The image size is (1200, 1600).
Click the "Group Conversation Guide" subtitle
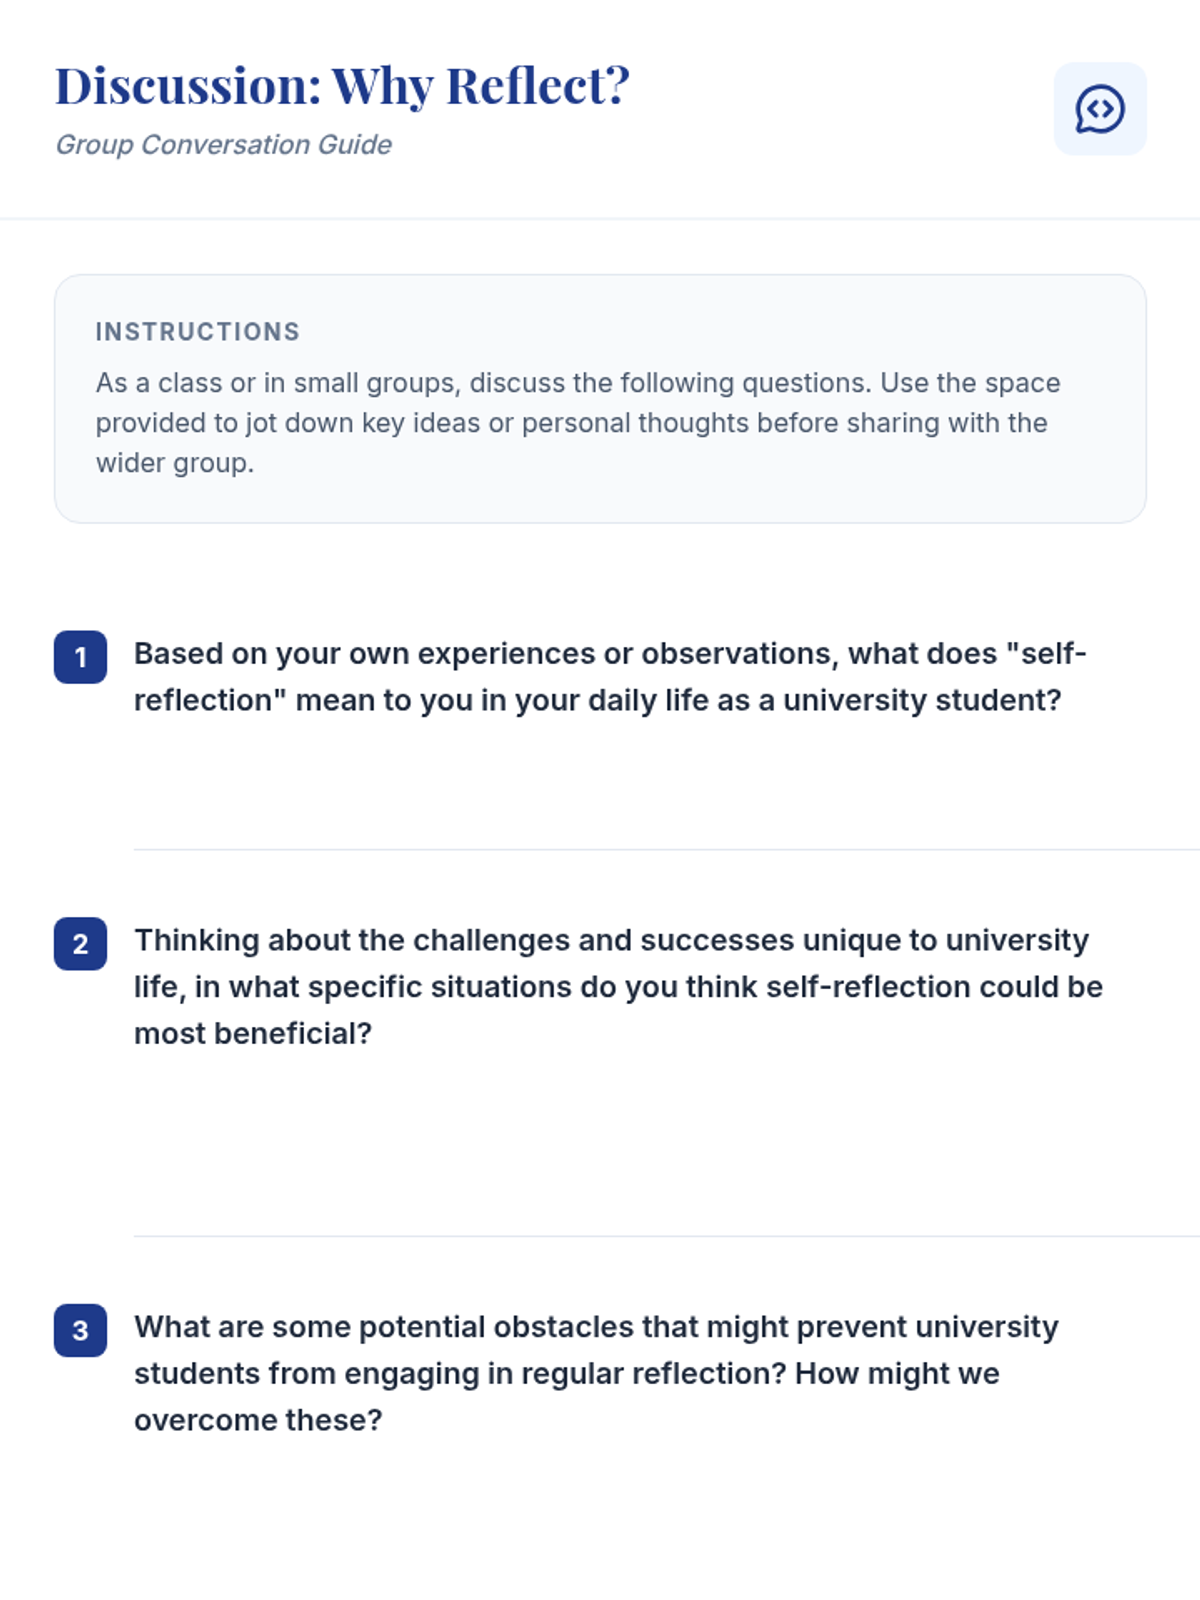223,145
